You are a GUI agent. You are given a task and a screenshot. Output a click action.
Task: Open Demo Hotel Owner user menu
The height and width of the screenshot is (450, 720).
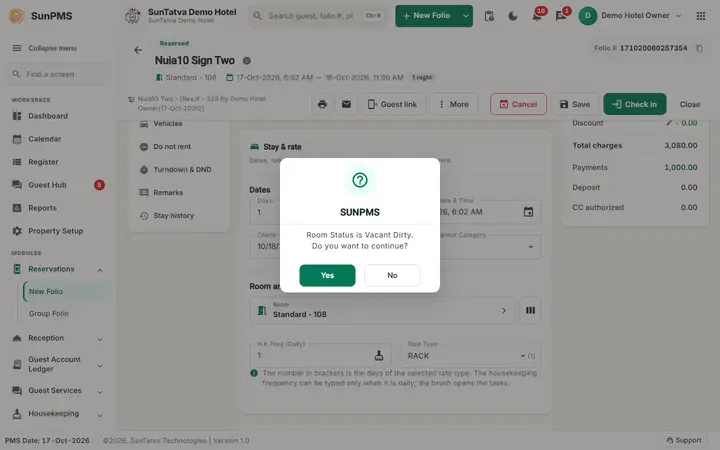(630, 16)
